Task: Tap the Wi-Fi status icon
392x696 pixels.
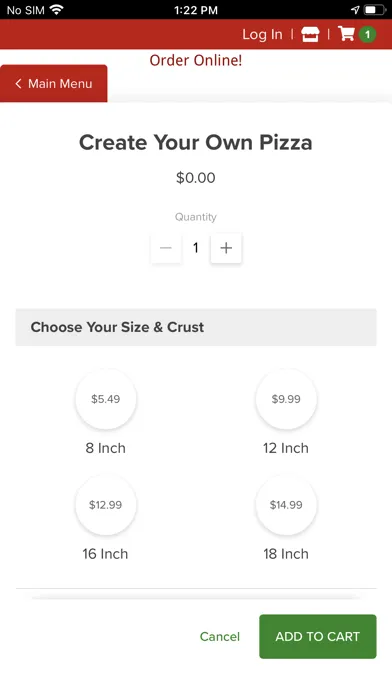Action: [x=57, y=10]
